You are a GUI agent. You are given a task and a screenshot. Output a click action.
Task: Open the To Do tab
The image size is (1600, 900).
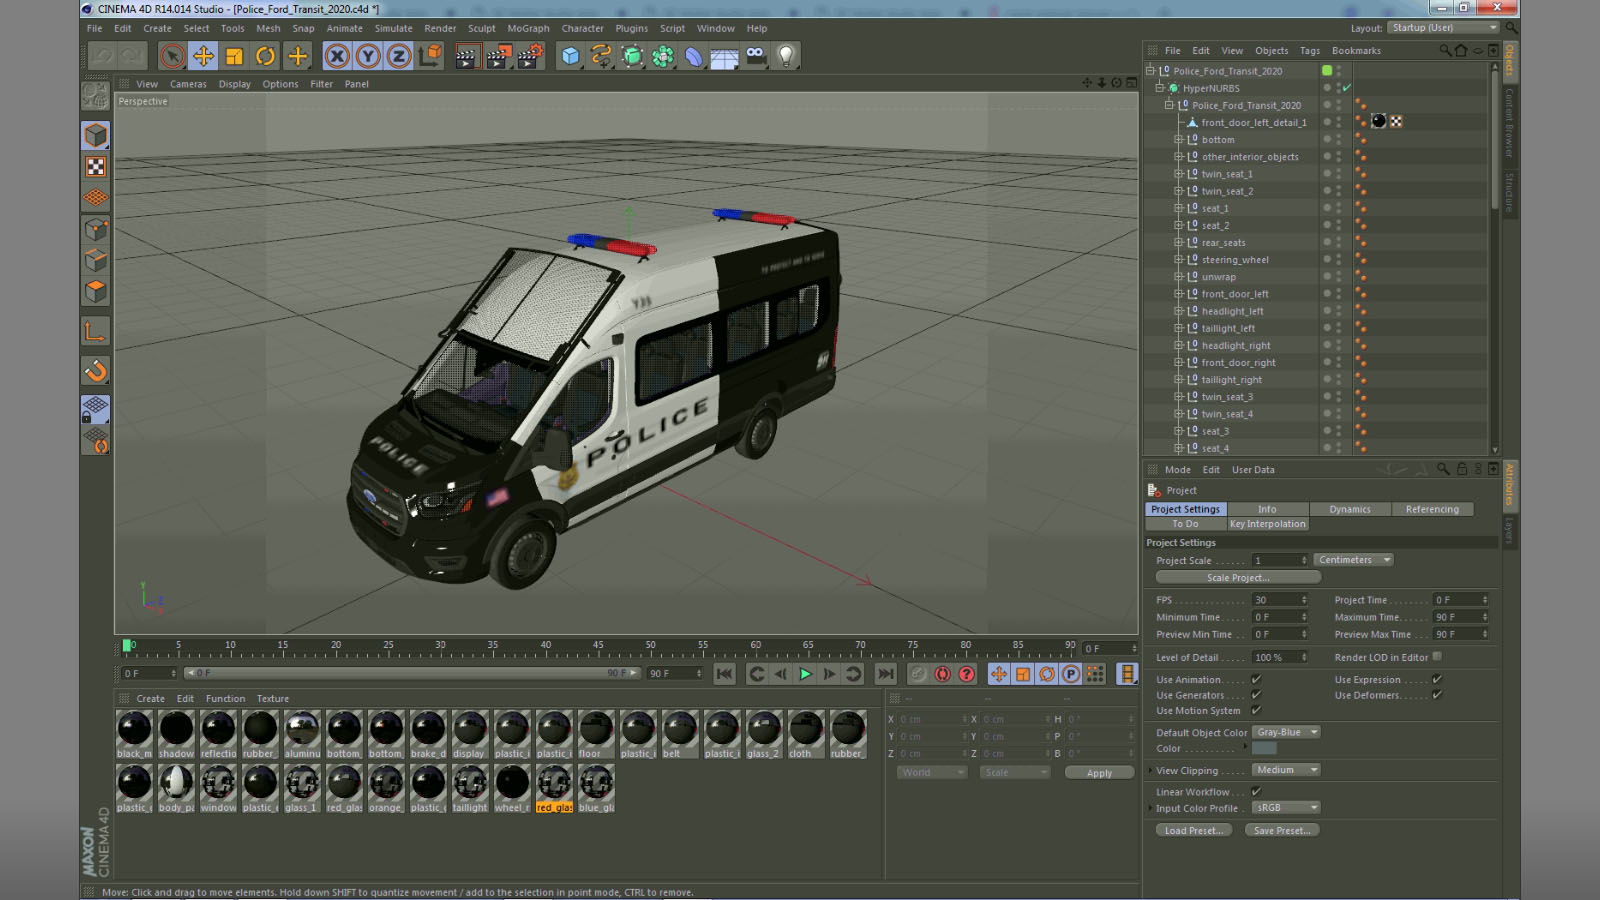(x=1185, y=524)
